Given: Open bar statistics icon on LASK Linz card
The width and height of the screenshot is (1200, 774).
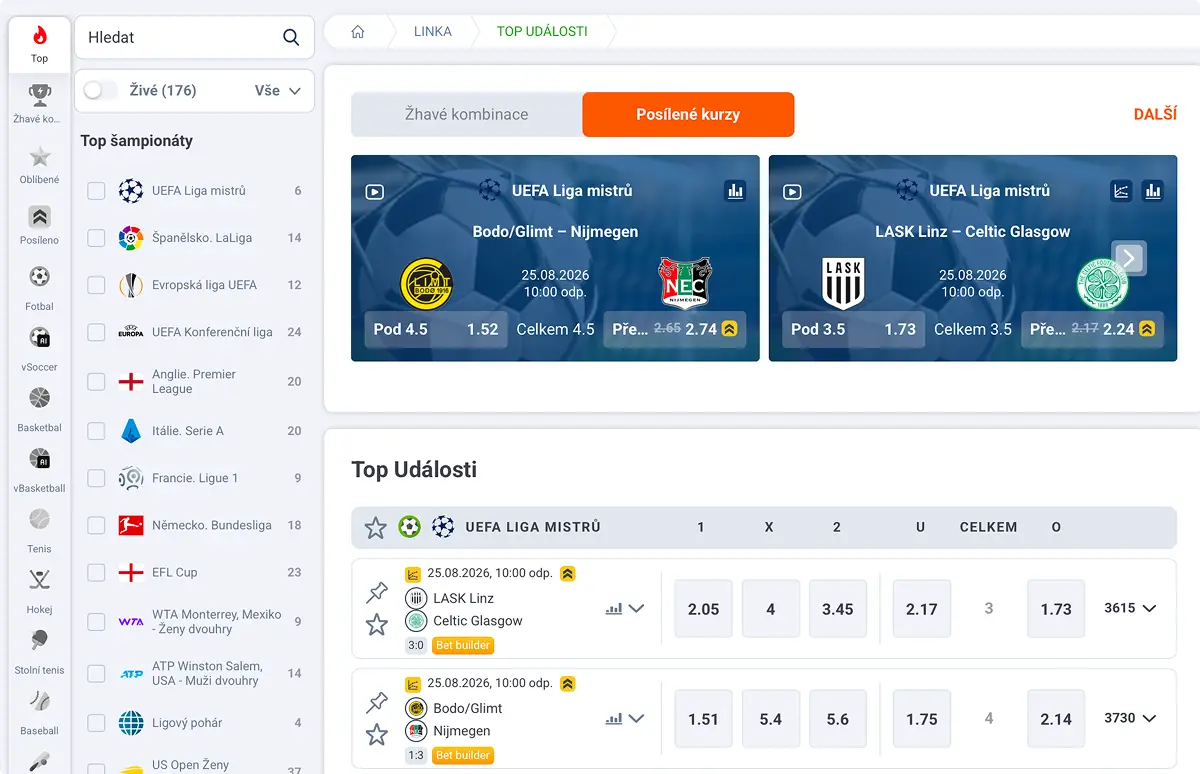Looking at the screenshot, I should [1152, 191].
